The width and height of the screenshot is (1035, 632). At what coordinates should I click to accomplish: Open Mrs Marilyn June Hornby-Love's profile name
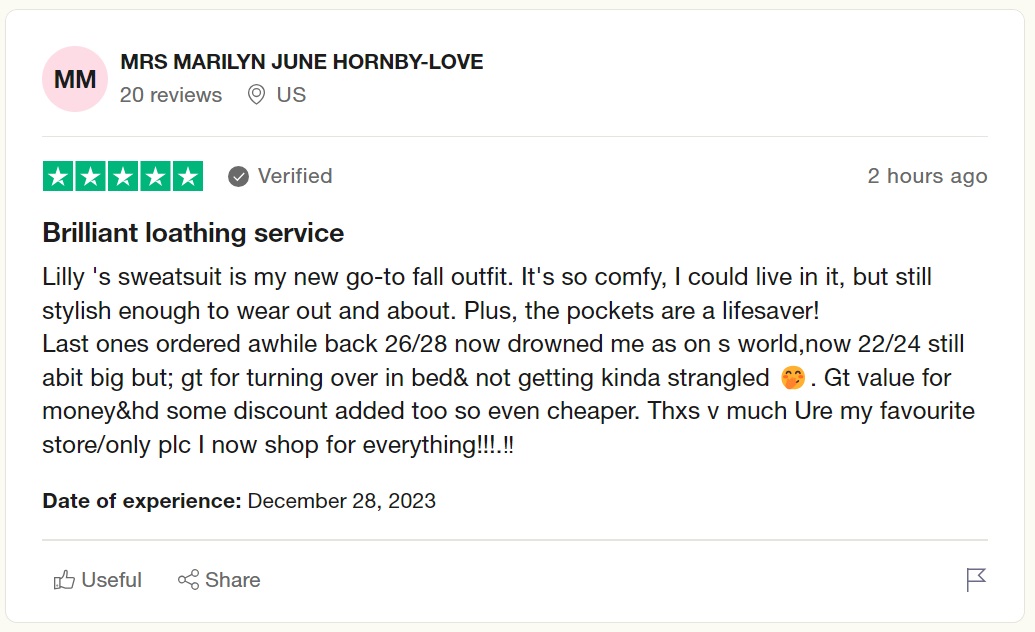[x=301, y=62]
